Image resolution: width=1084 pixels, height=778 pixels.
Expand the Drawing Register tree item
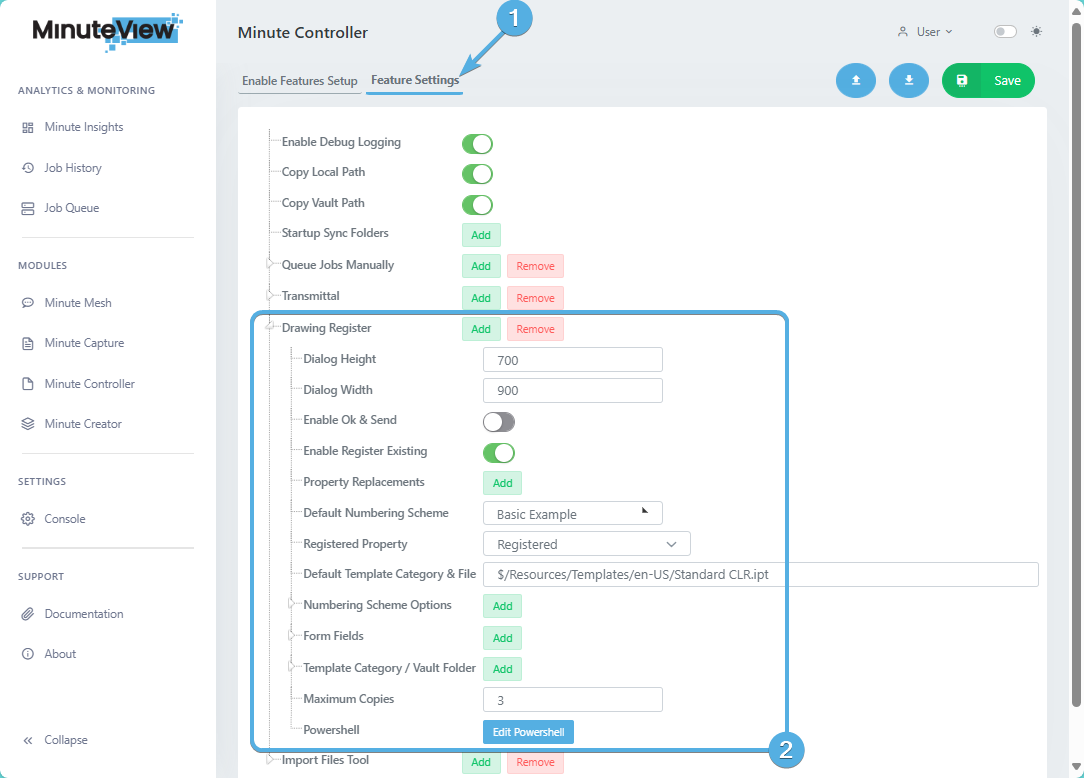coord(268,327)
